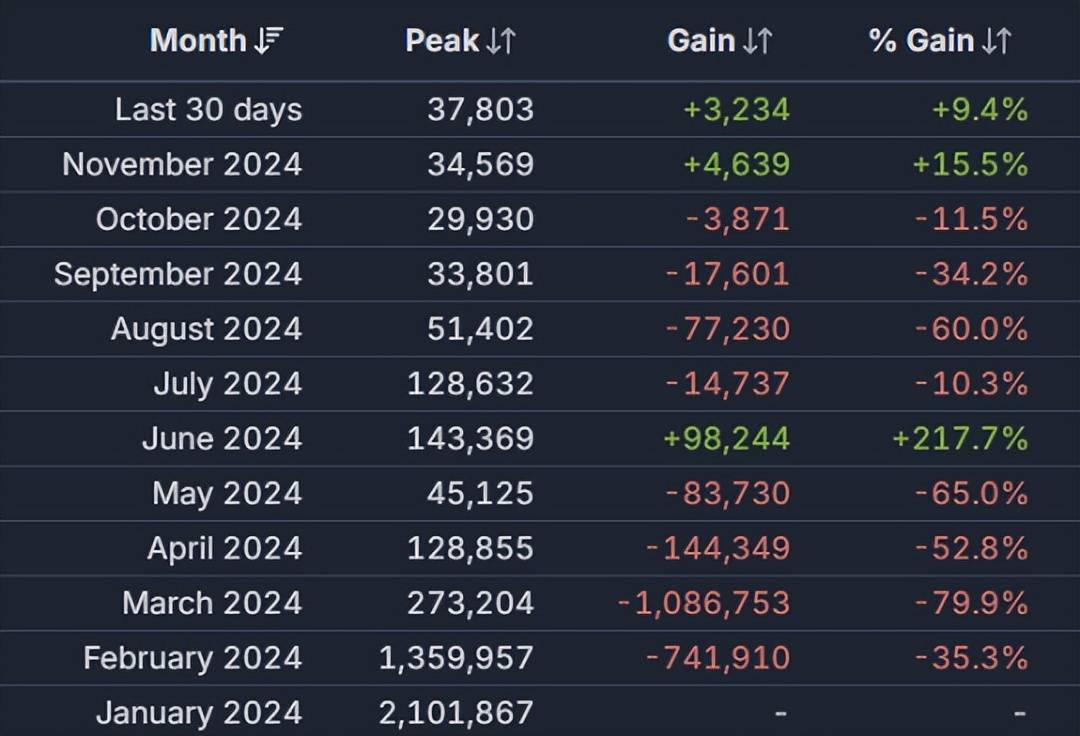Sort table by Month header
1080x736 pixels.
[198, 41]
